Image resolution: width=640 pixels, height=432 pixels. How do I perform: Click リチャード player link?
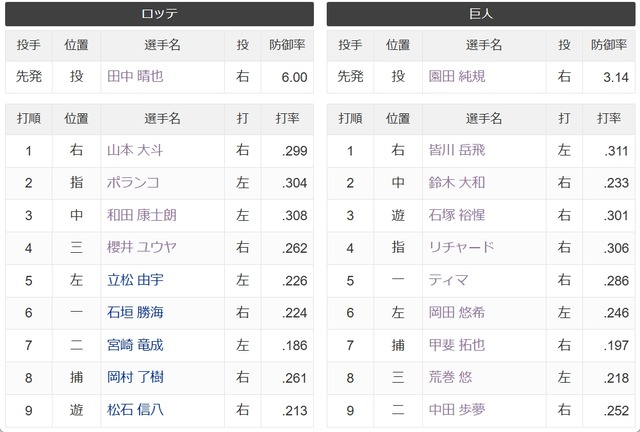[461, 247]
